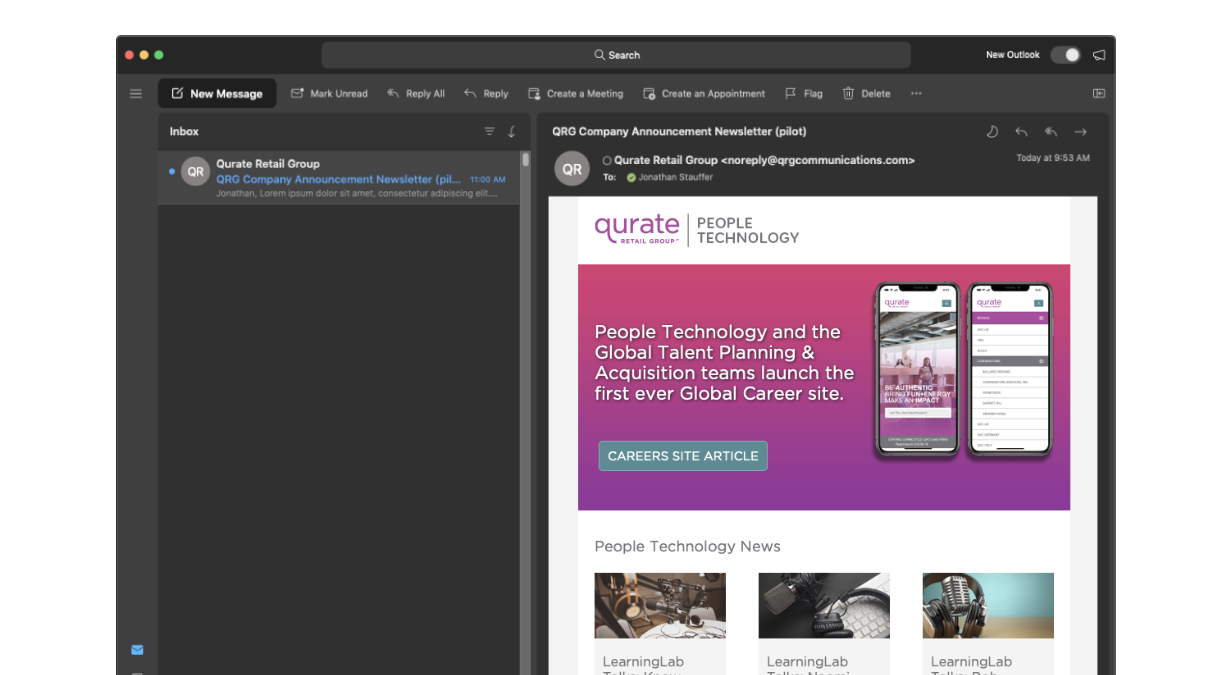Click the phone mockup image in banner
The image size is (1232, 675).
tap(964, 371)
